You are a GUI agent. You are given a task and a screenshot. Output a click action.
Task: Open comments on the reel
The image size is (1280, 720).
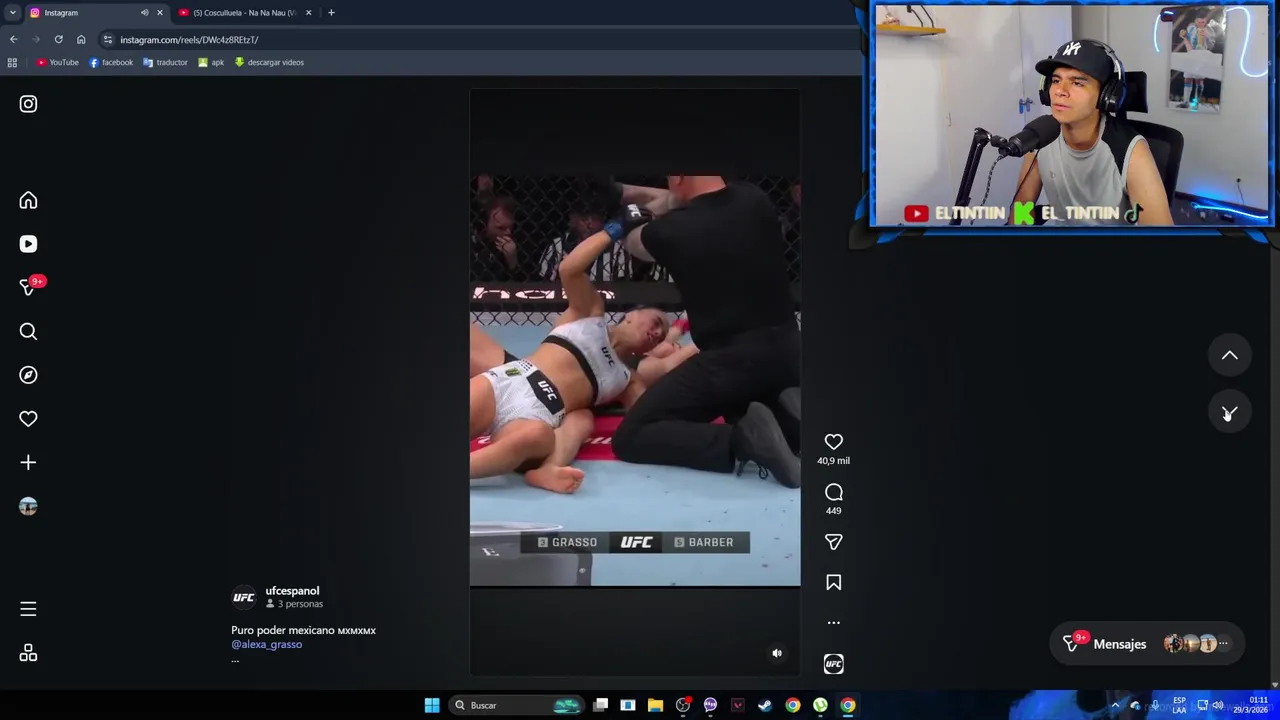833,492
